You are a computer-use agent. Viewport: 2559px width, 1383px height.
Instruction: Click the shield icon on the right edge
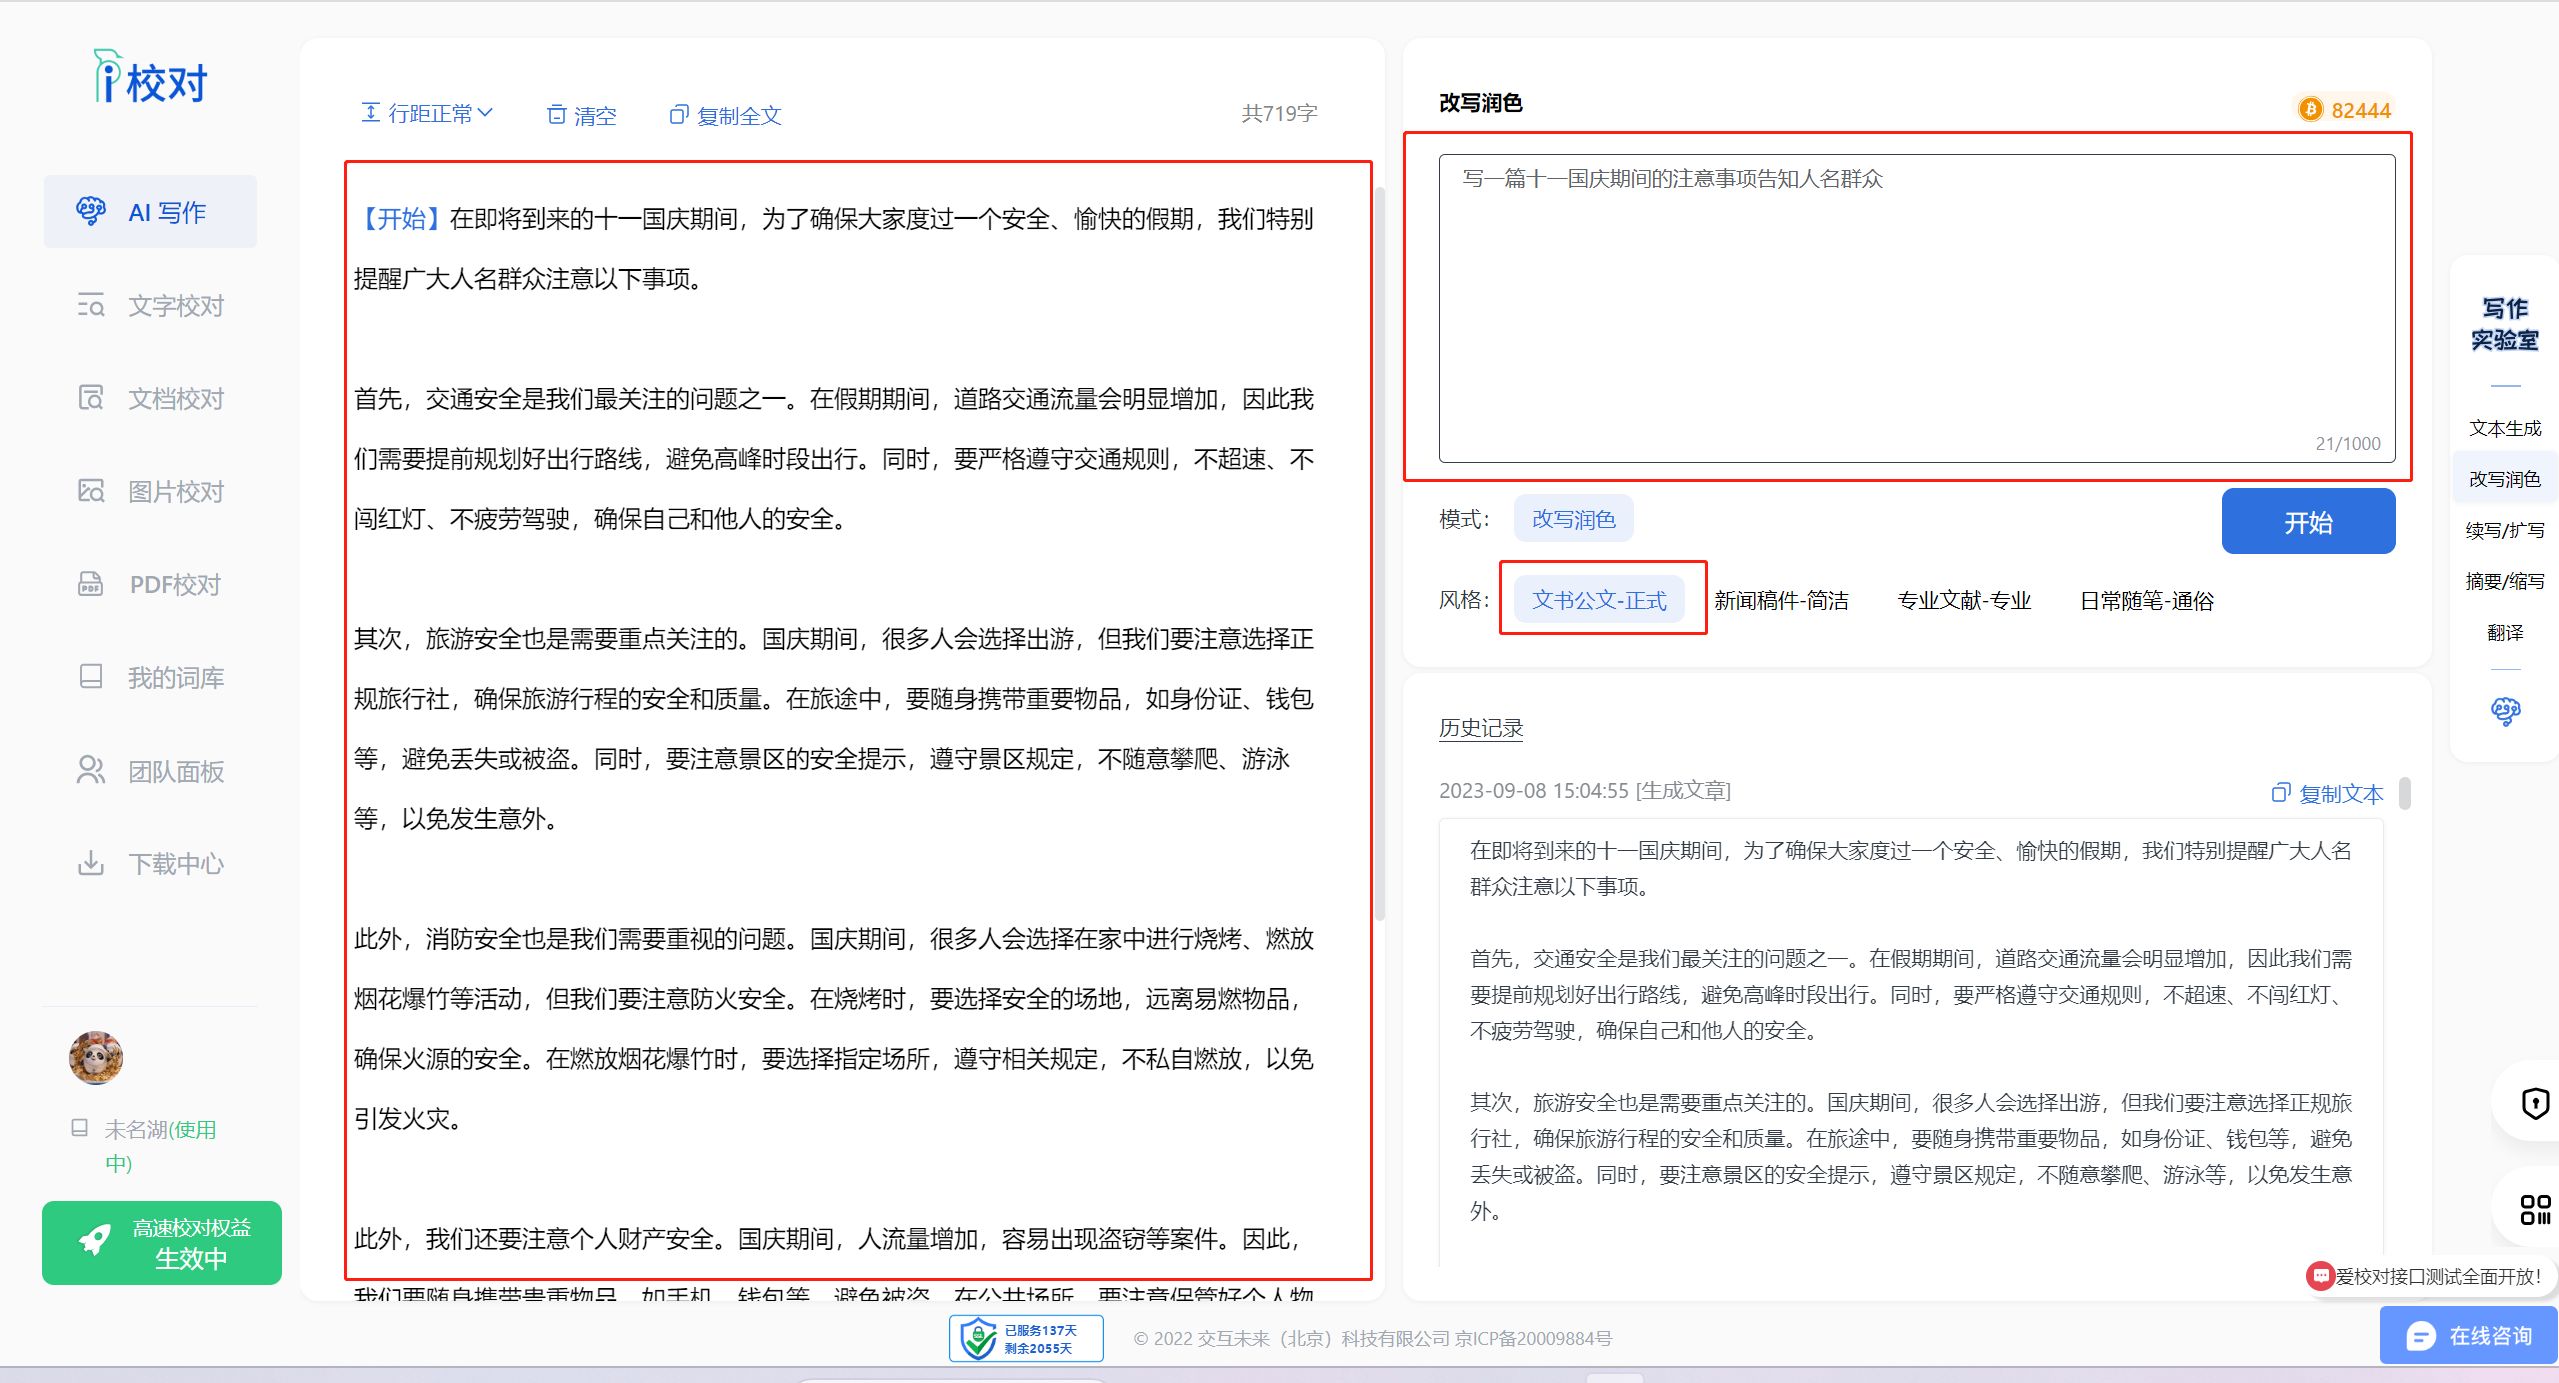click(x=2535, y=1102)
